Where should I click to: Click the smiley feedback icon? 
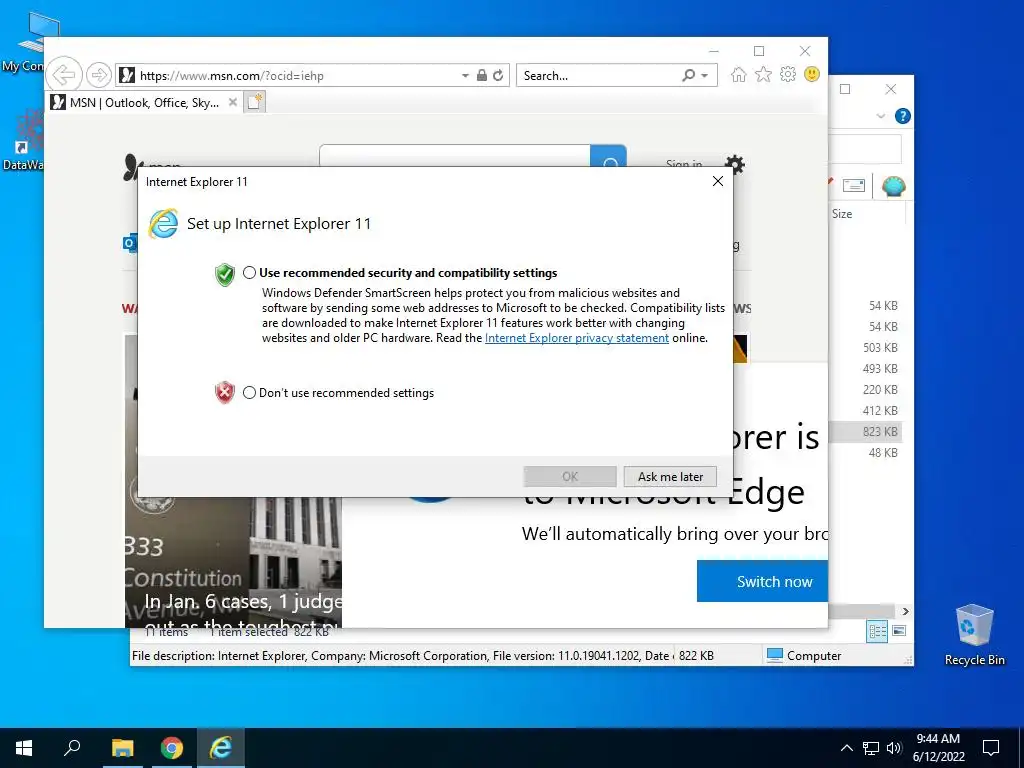[812, 74]
